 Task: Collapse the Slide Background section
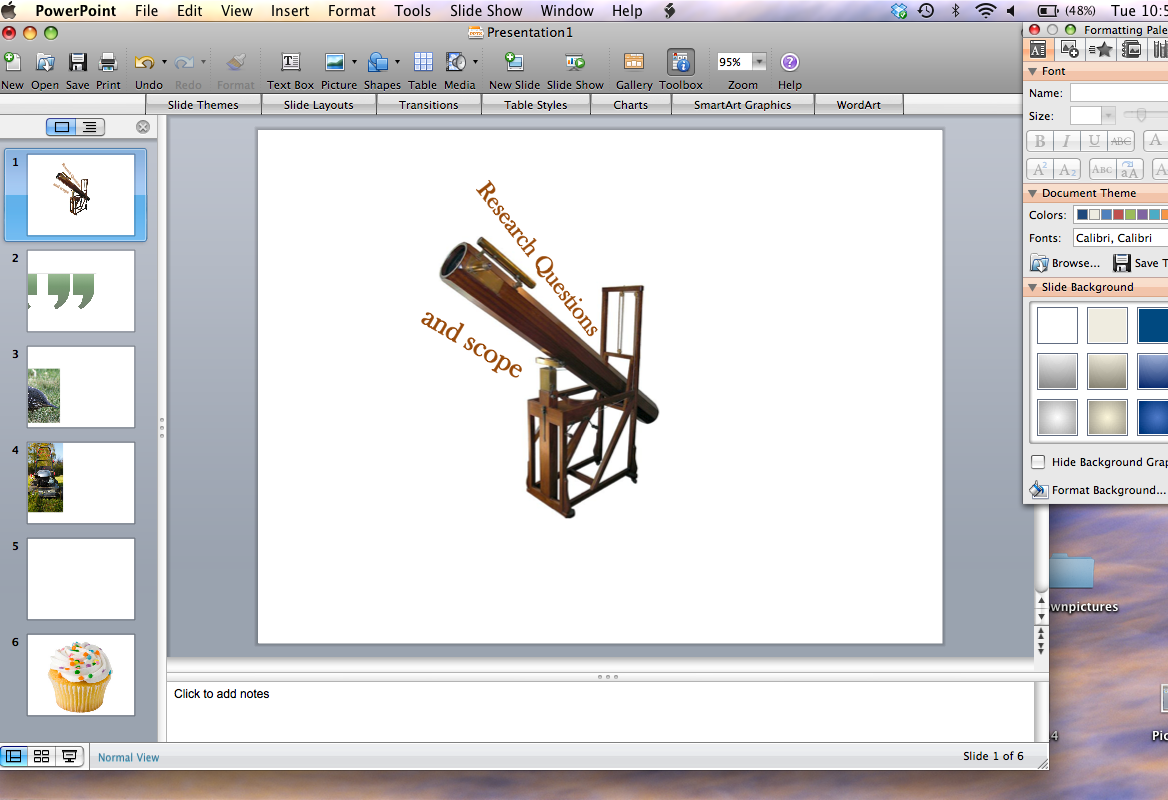[x=1032, y=288]
